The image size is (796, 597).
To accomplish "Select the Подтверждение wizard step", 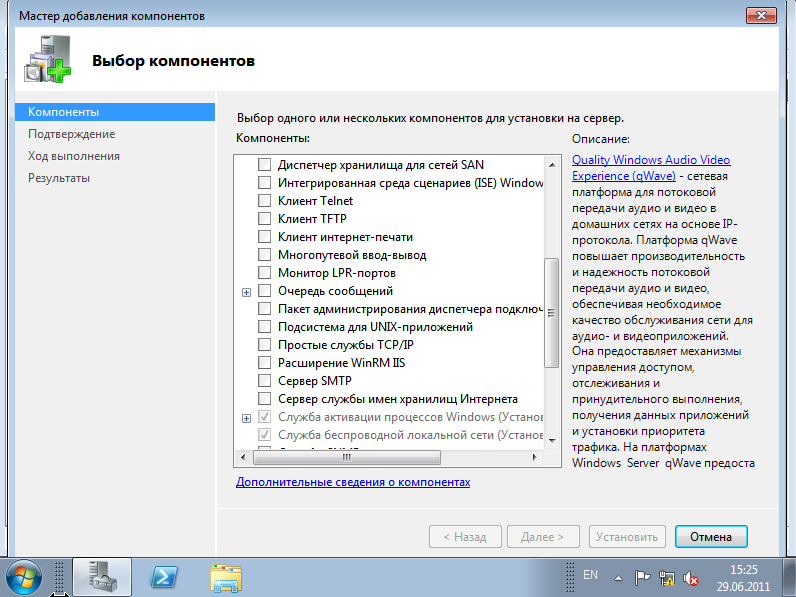I will click(x=72, y=134).
